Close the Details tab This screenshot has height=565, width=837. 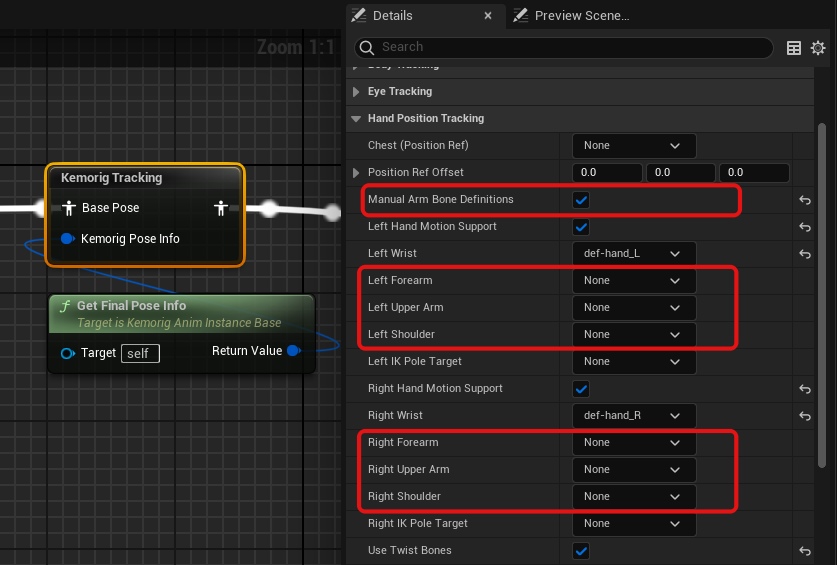tap(488, 16)
